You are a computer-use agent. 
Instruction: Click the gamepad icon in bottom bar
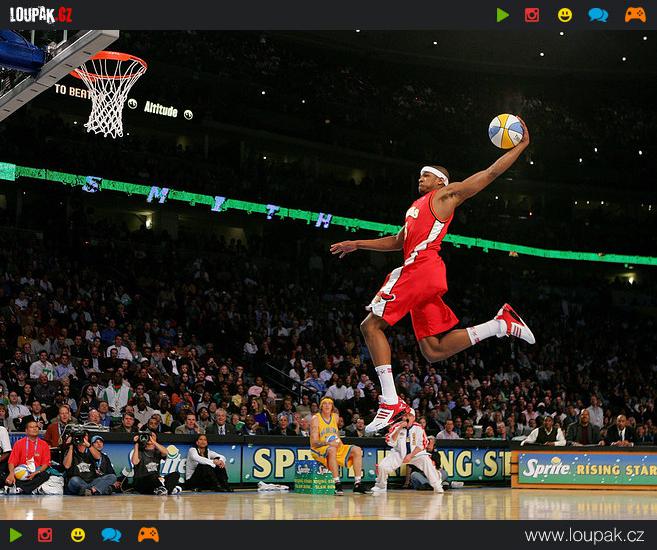click(148, 535)
